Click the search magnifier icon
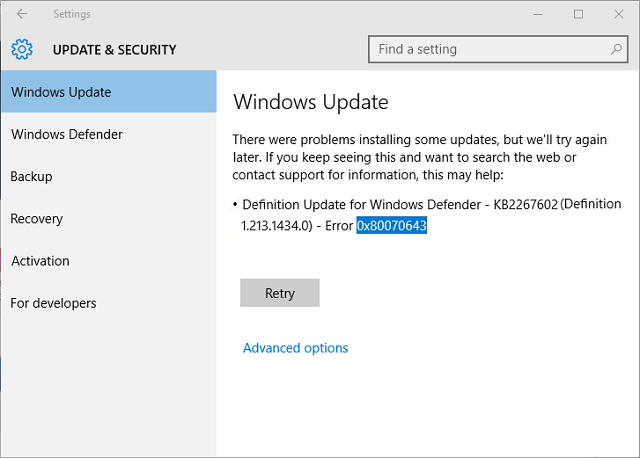The height and width of the screenshot is (458, 640). click(x=616, y=49)
